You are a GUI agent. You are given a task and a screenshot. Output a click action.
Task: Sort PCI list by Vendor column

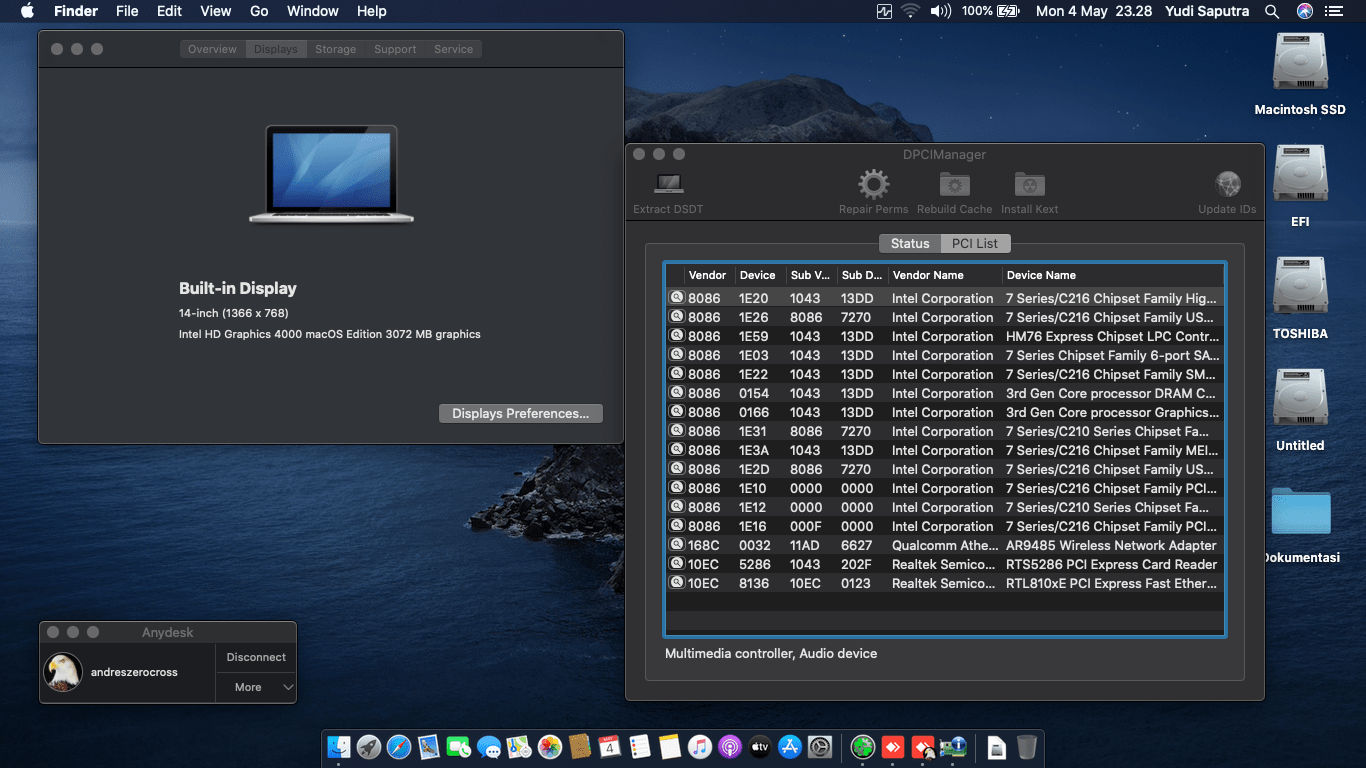709,275
